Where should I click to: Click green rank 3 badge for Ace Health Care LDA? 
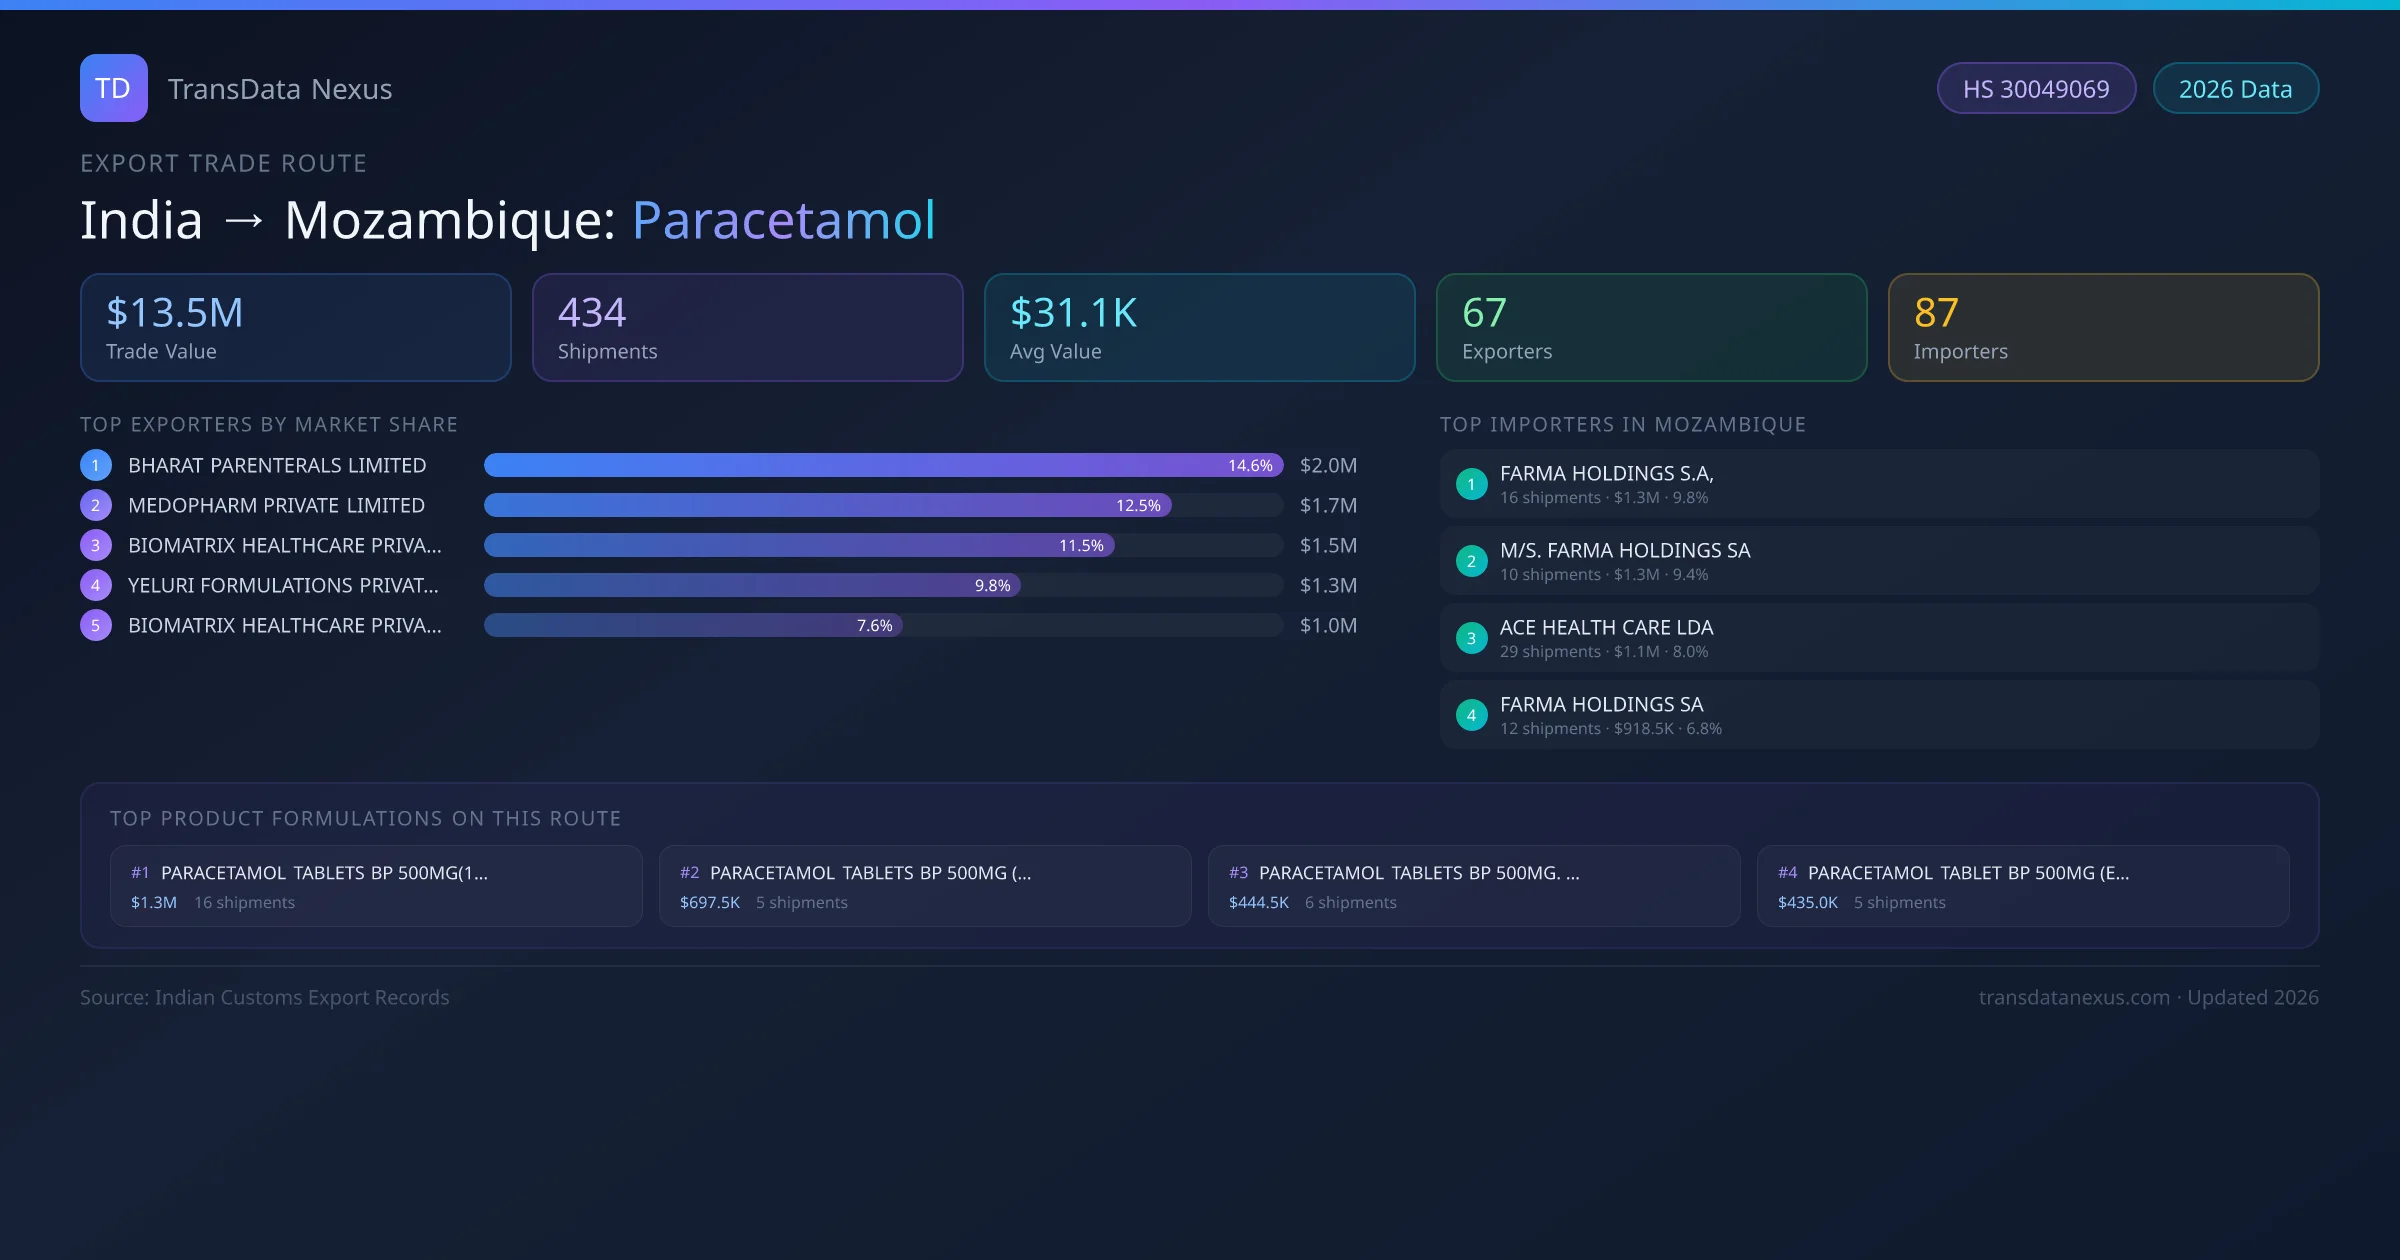[x=1471, y=638]
